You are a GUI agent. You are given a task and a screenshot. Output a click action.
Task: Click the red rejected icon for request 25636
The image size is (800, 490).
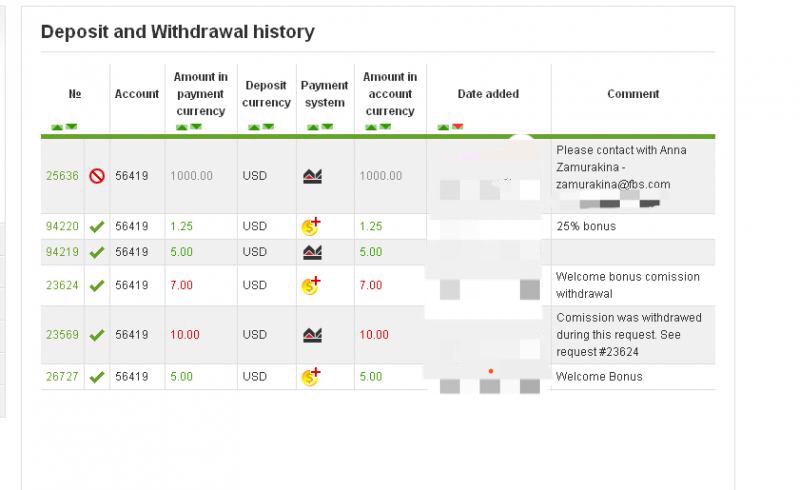pyautogui.click(x=97, y=176)
